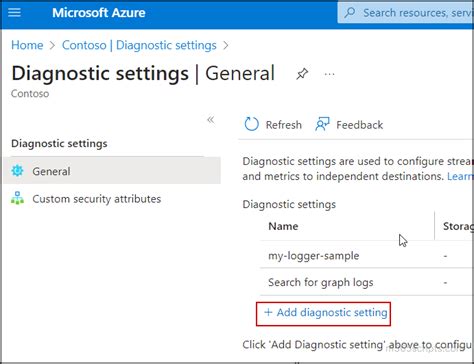Screen dimensions: 474x364
Task: Go to Home breadcrumb
Action: pos(27,45)
